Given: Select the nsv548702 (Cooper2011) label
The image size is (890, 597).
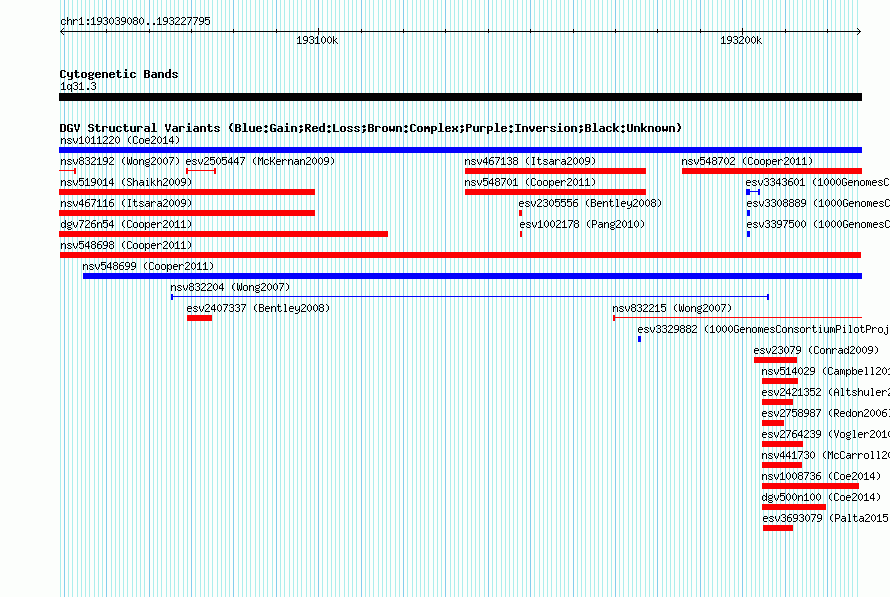Looking at the screenshot, I should pyautogui.click(x=747, y=161).
